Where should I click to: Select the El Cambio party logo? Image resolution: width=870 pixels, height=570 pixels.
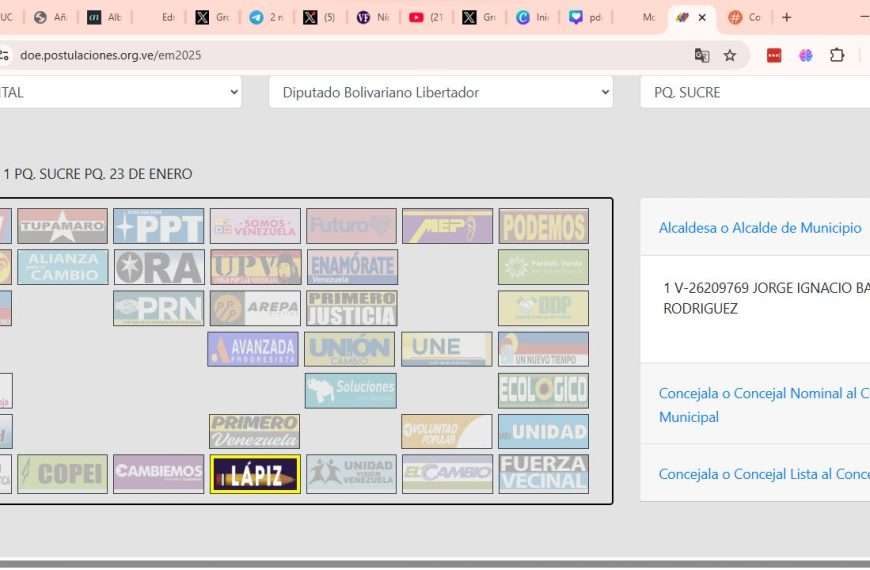click(x=447, y=474)
